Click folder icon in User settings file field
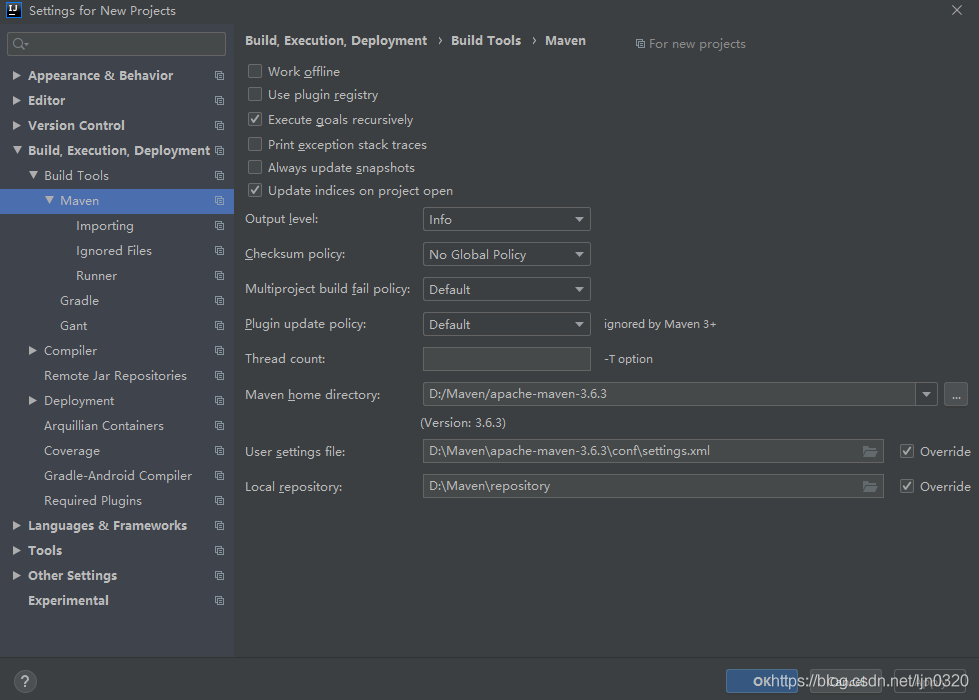The height and width of the screenshot is (700, 979). tap(870, 452)
